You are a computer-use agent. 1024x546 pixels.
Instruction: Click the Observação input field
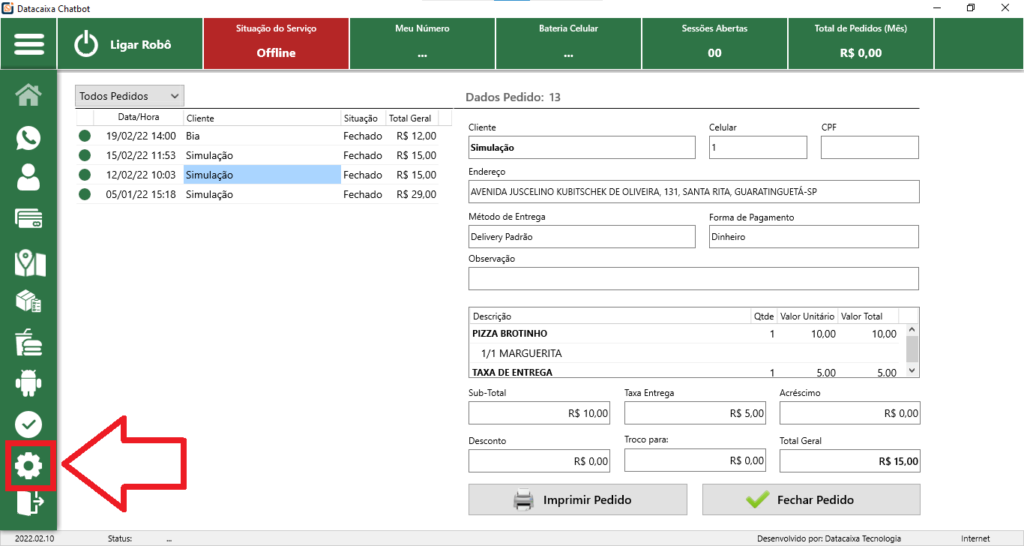coord(692,278)
